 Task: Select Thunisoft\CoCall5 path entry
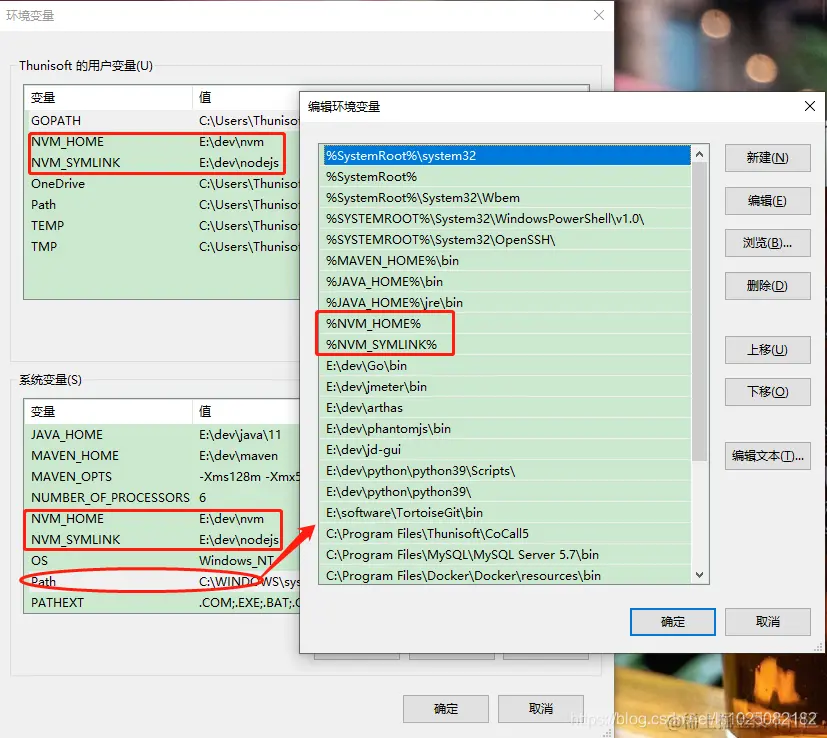click(505, 534)
